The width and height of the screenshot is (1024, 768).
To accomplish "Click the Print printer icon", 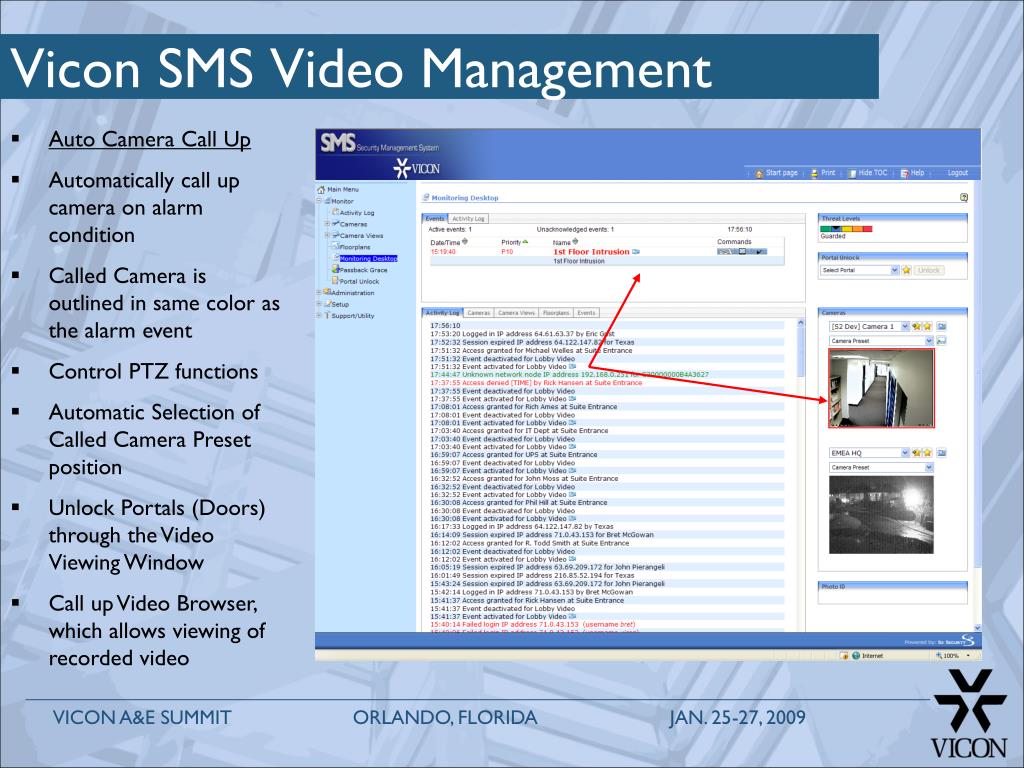I will click(814, 173).
